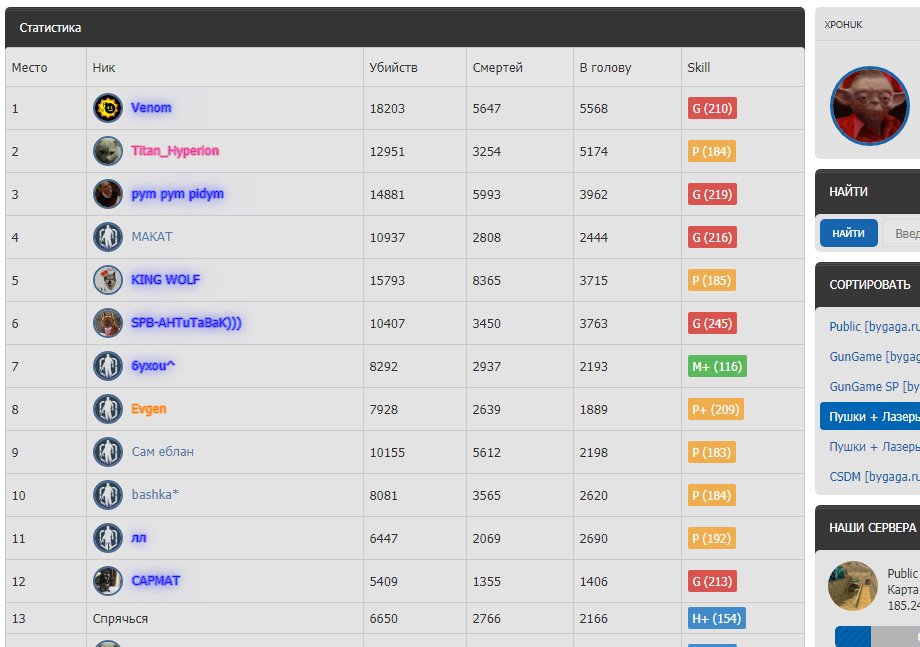This screenshot has height=647, width=920.
Task: Click лл player's default avatar
Action: [x=107, y=538]
